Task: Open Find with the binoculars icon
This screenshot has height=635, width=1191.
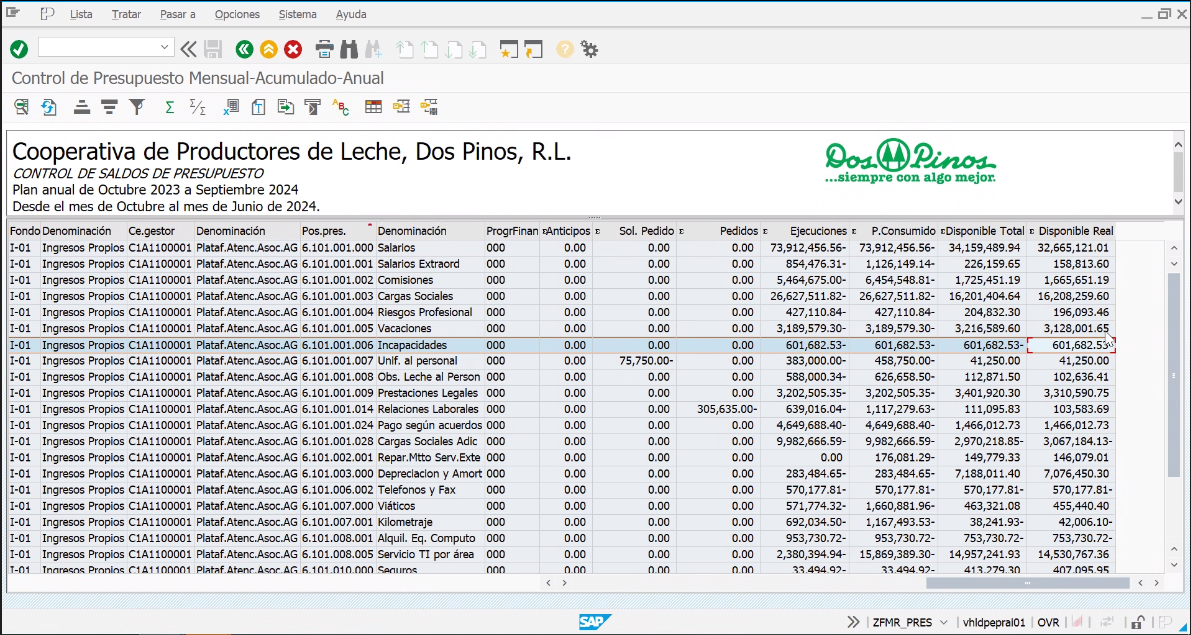Action: click(349, 49)
